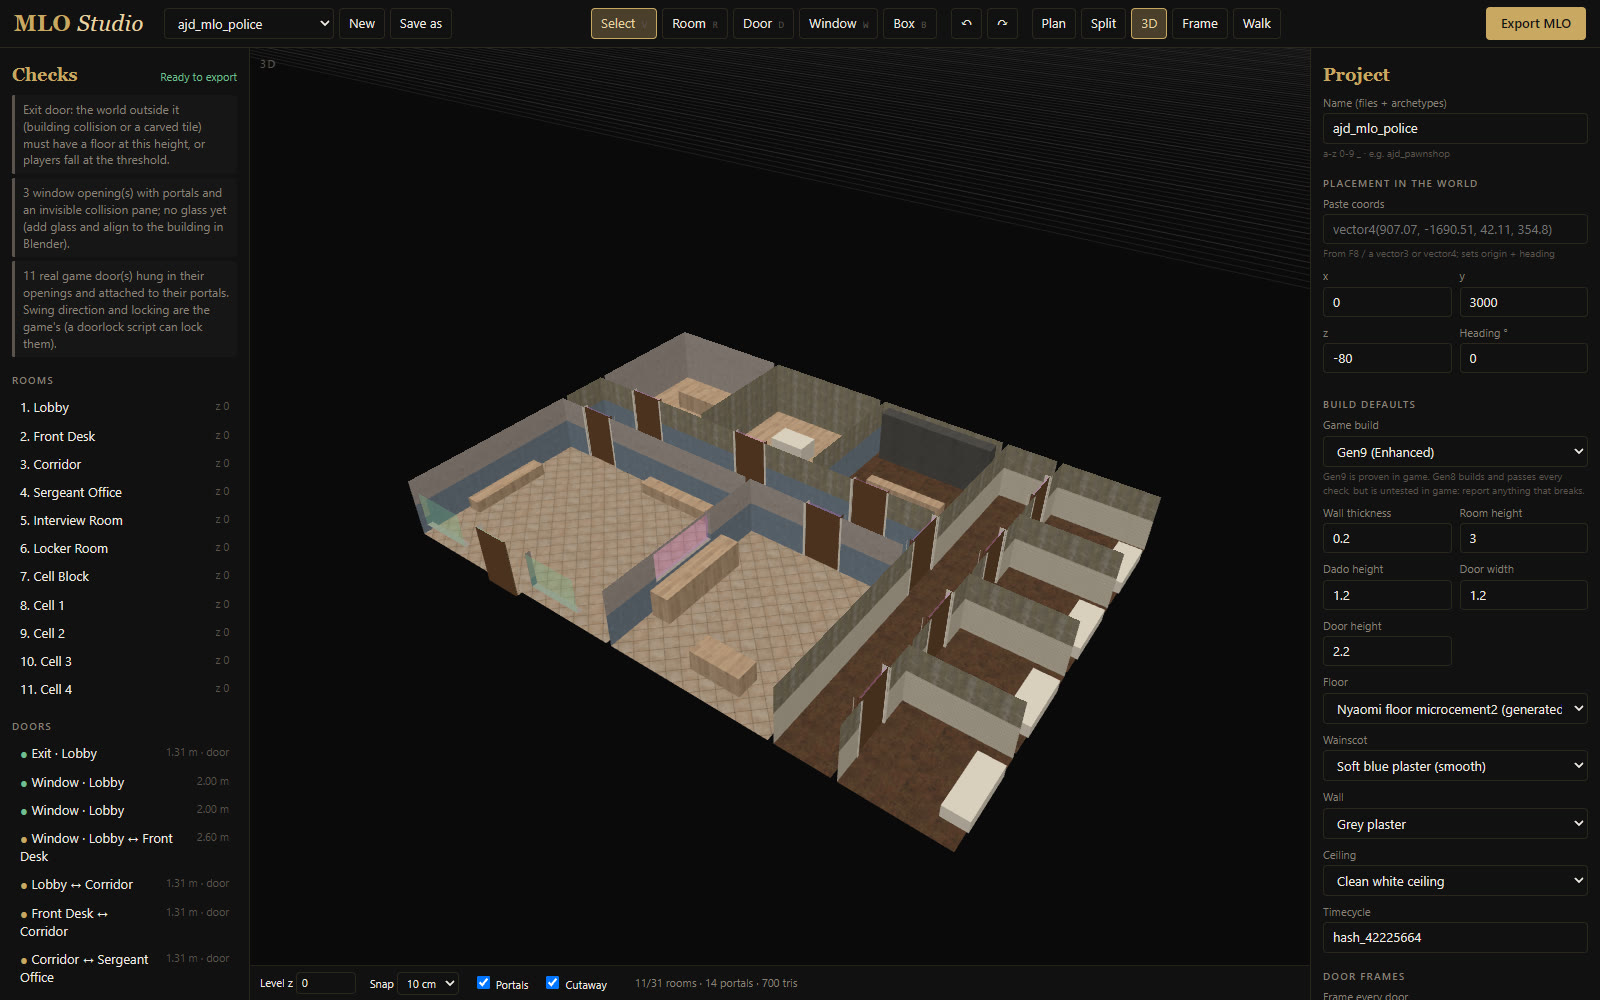Switch to Plan view
The height and width of the screenshot is (1000, 1600).
click(1054, 23)
